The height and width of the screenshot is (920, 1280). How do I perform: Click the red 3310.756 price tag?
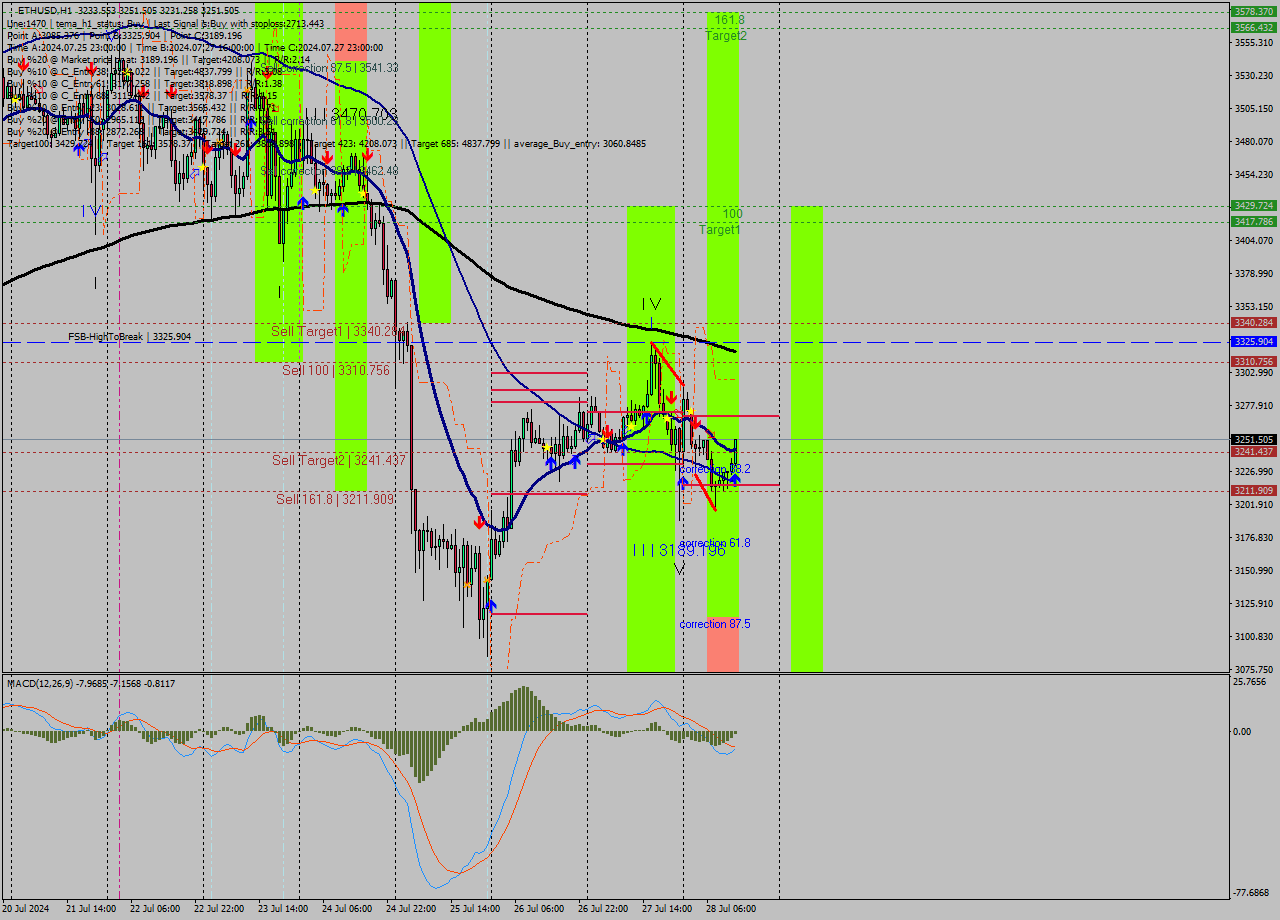click(x=1253, y=361)
